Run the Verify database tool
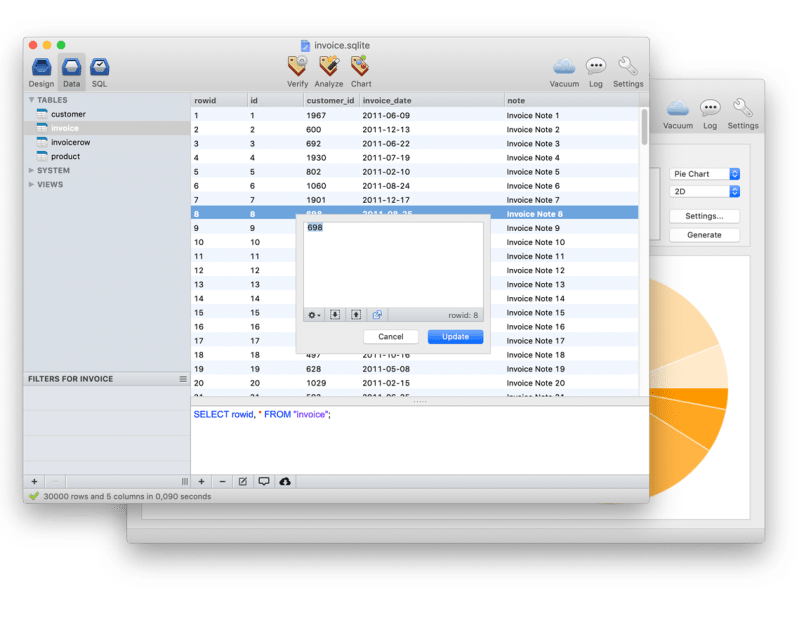 click(x=298, y=72)
